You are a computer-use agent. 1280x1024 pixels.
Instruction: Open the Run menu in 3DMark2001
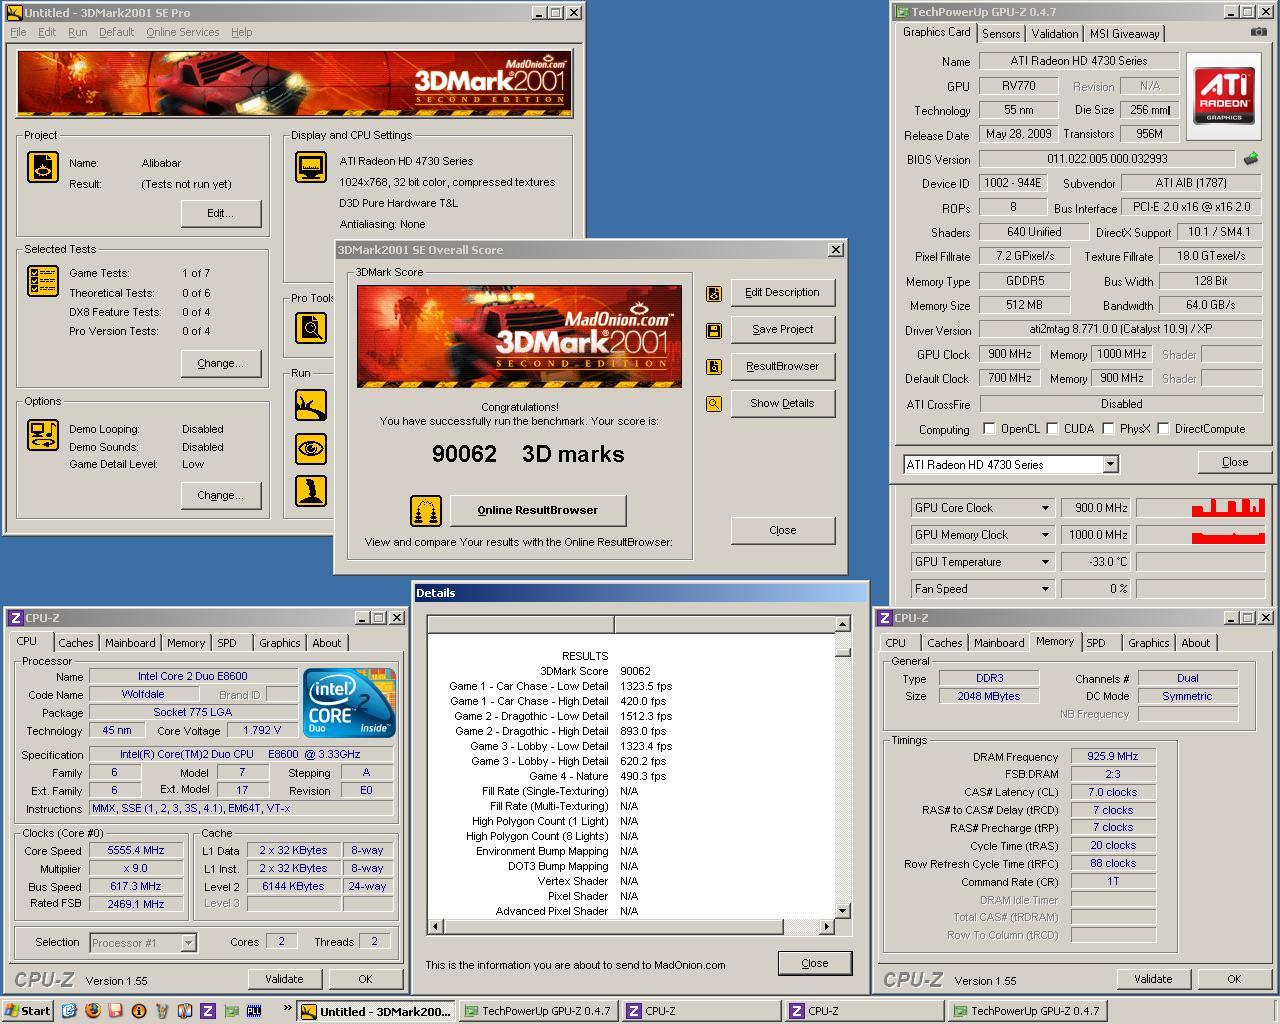(x=77, y=32)
